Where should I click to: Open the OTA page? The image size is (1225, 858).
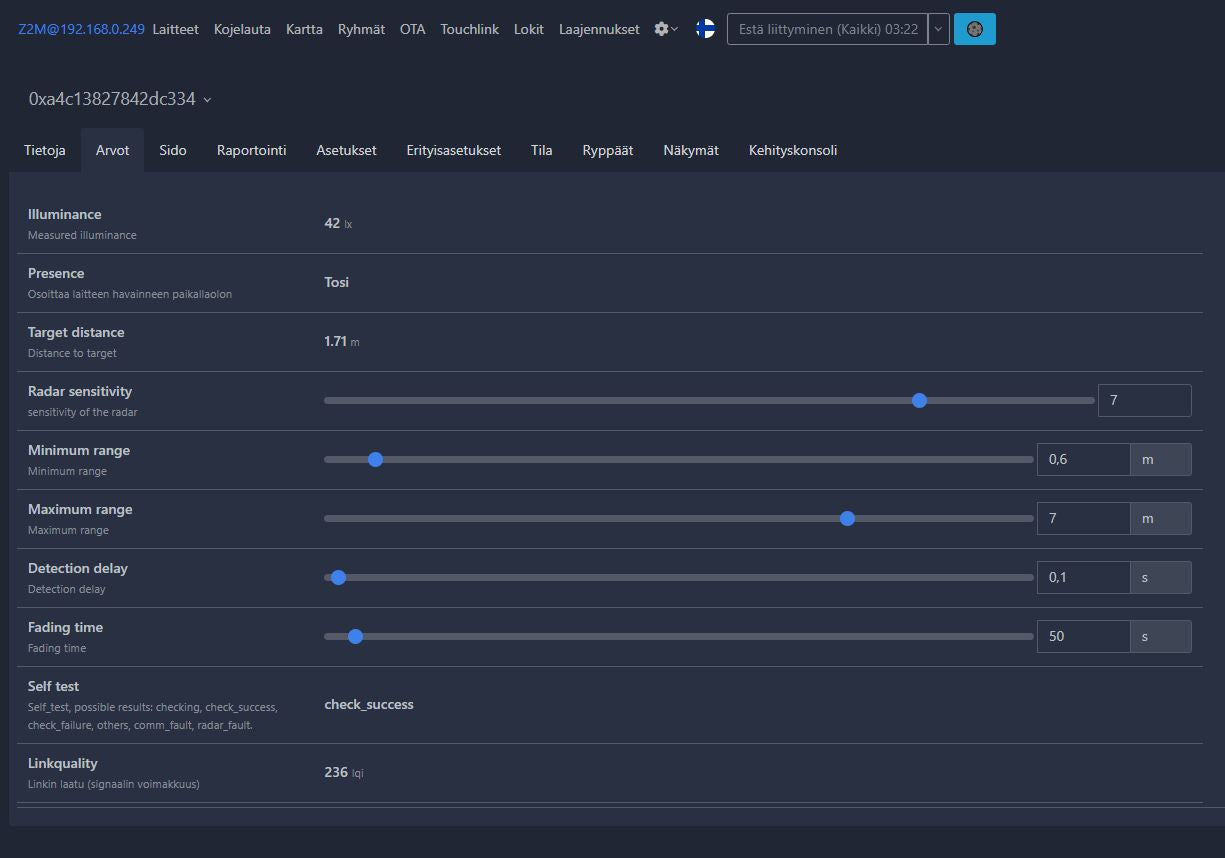tap(412, 29)
